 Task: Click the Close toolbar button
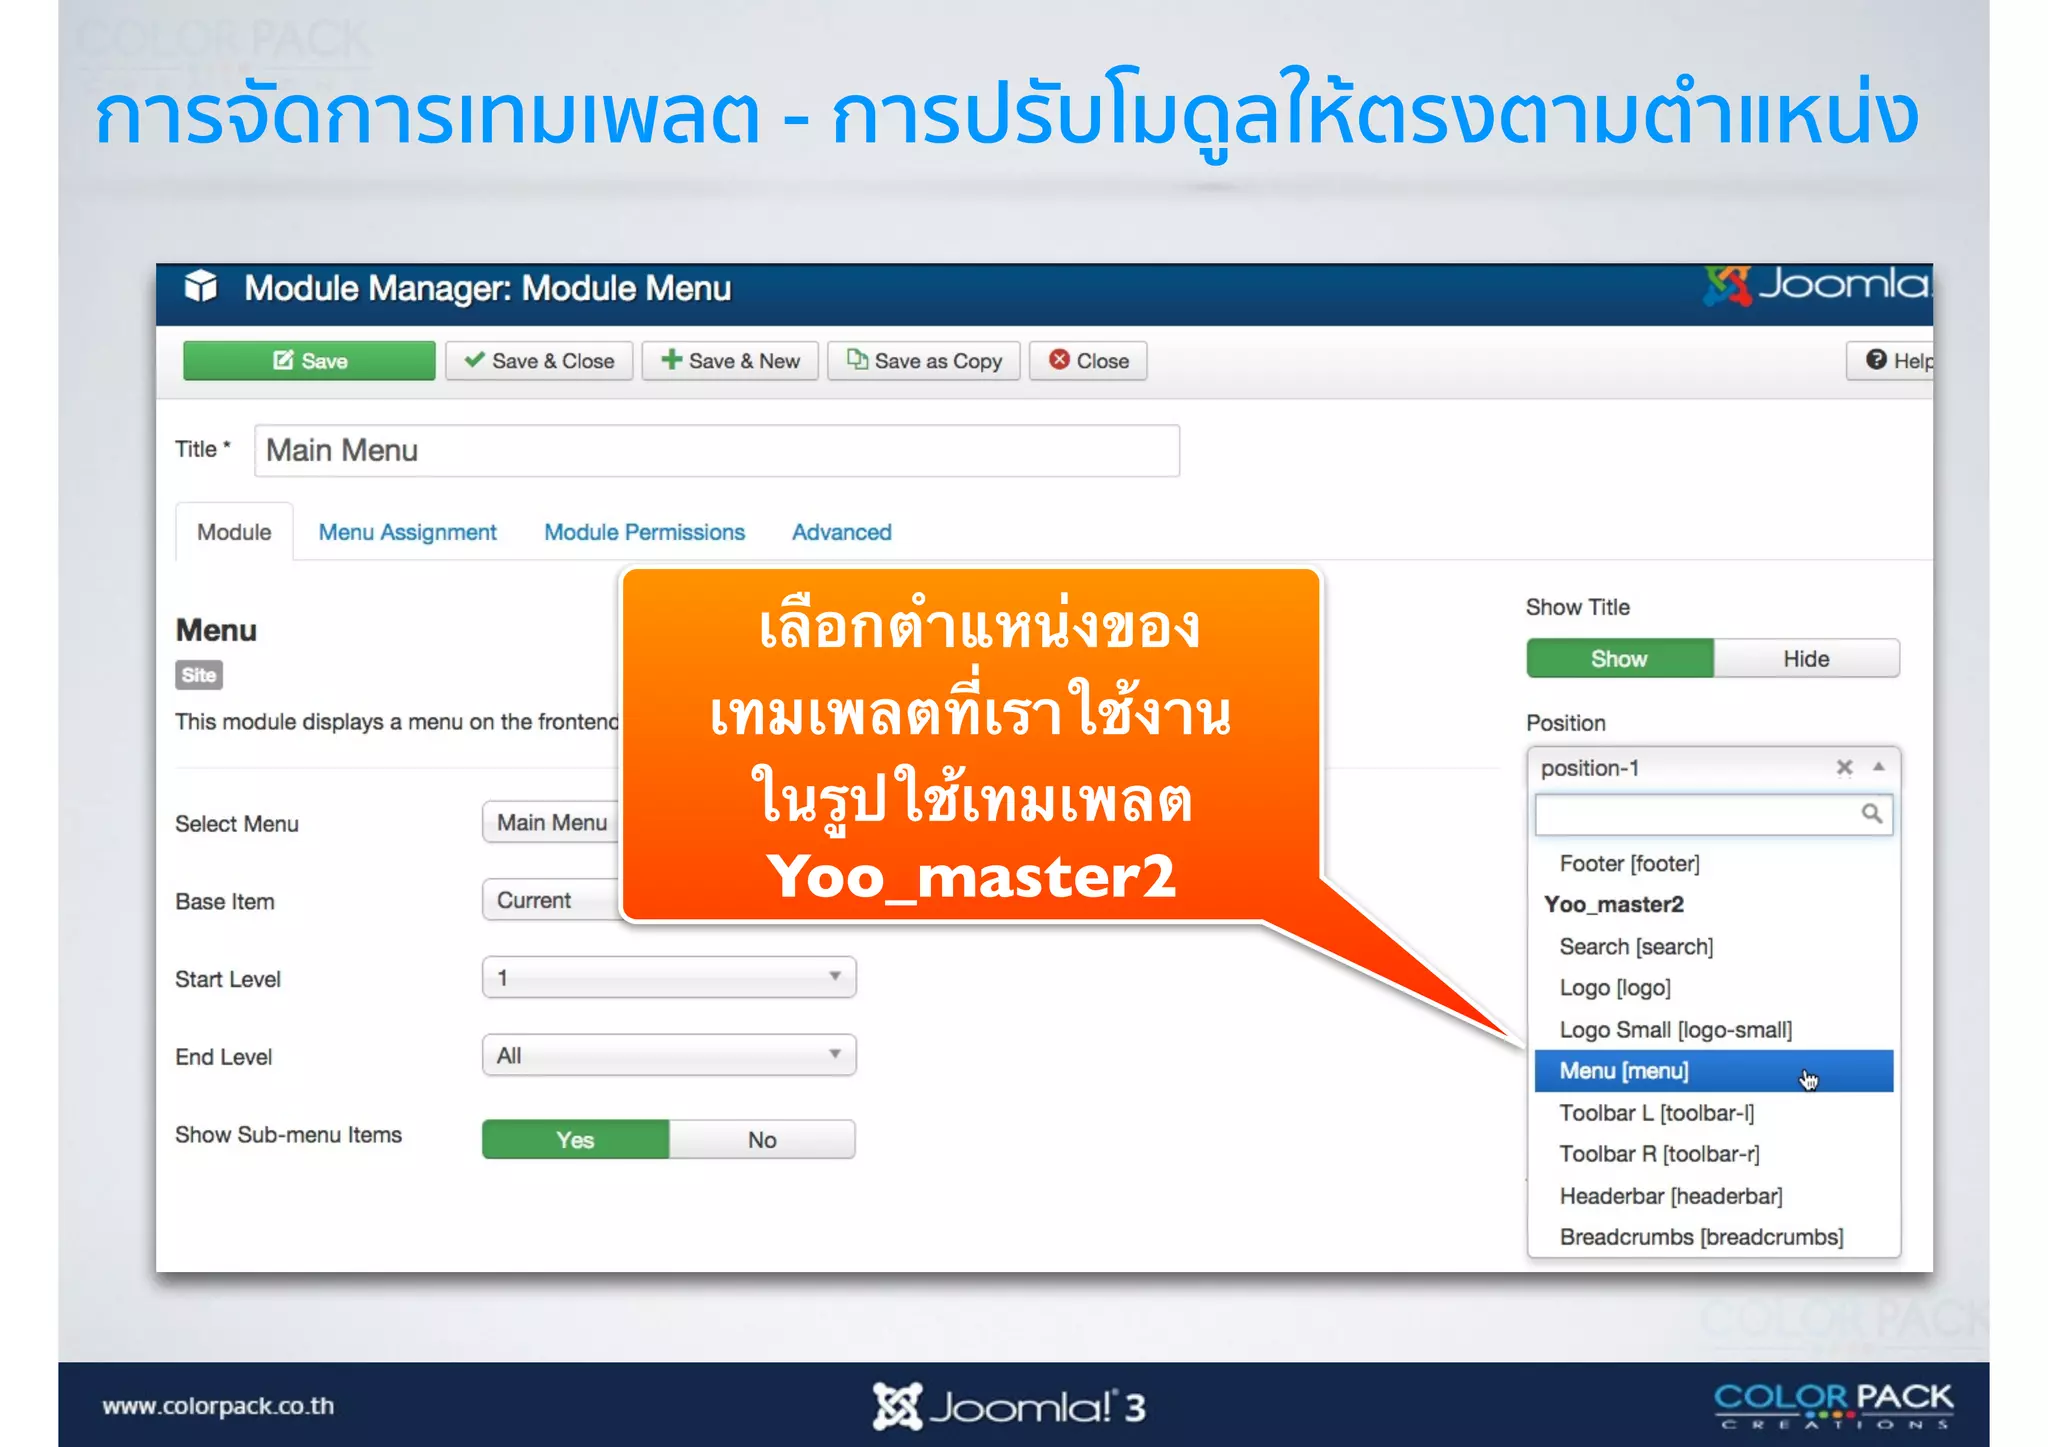(x=1088, y=361)
